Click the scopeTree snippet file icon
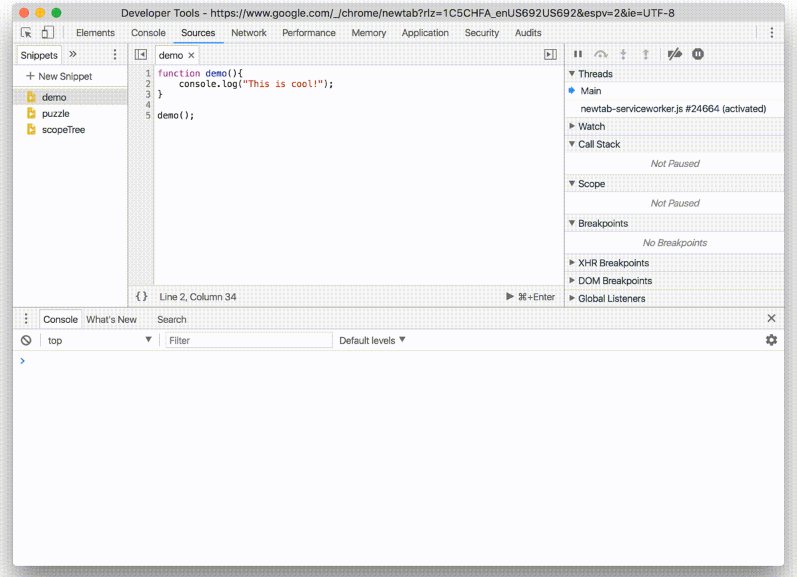 (x=31, y=129)
